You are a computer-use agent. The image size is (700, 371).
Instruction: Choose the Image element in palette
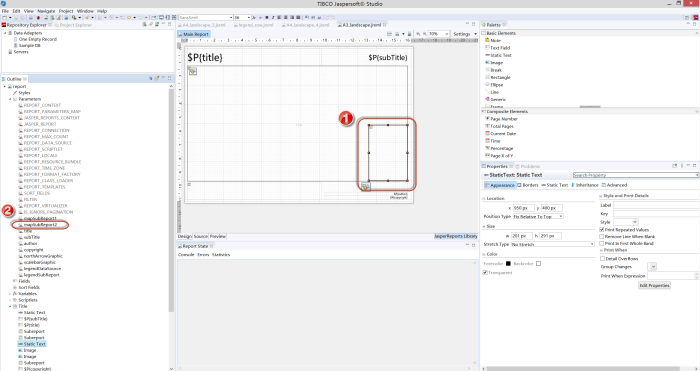click(494, 63)
